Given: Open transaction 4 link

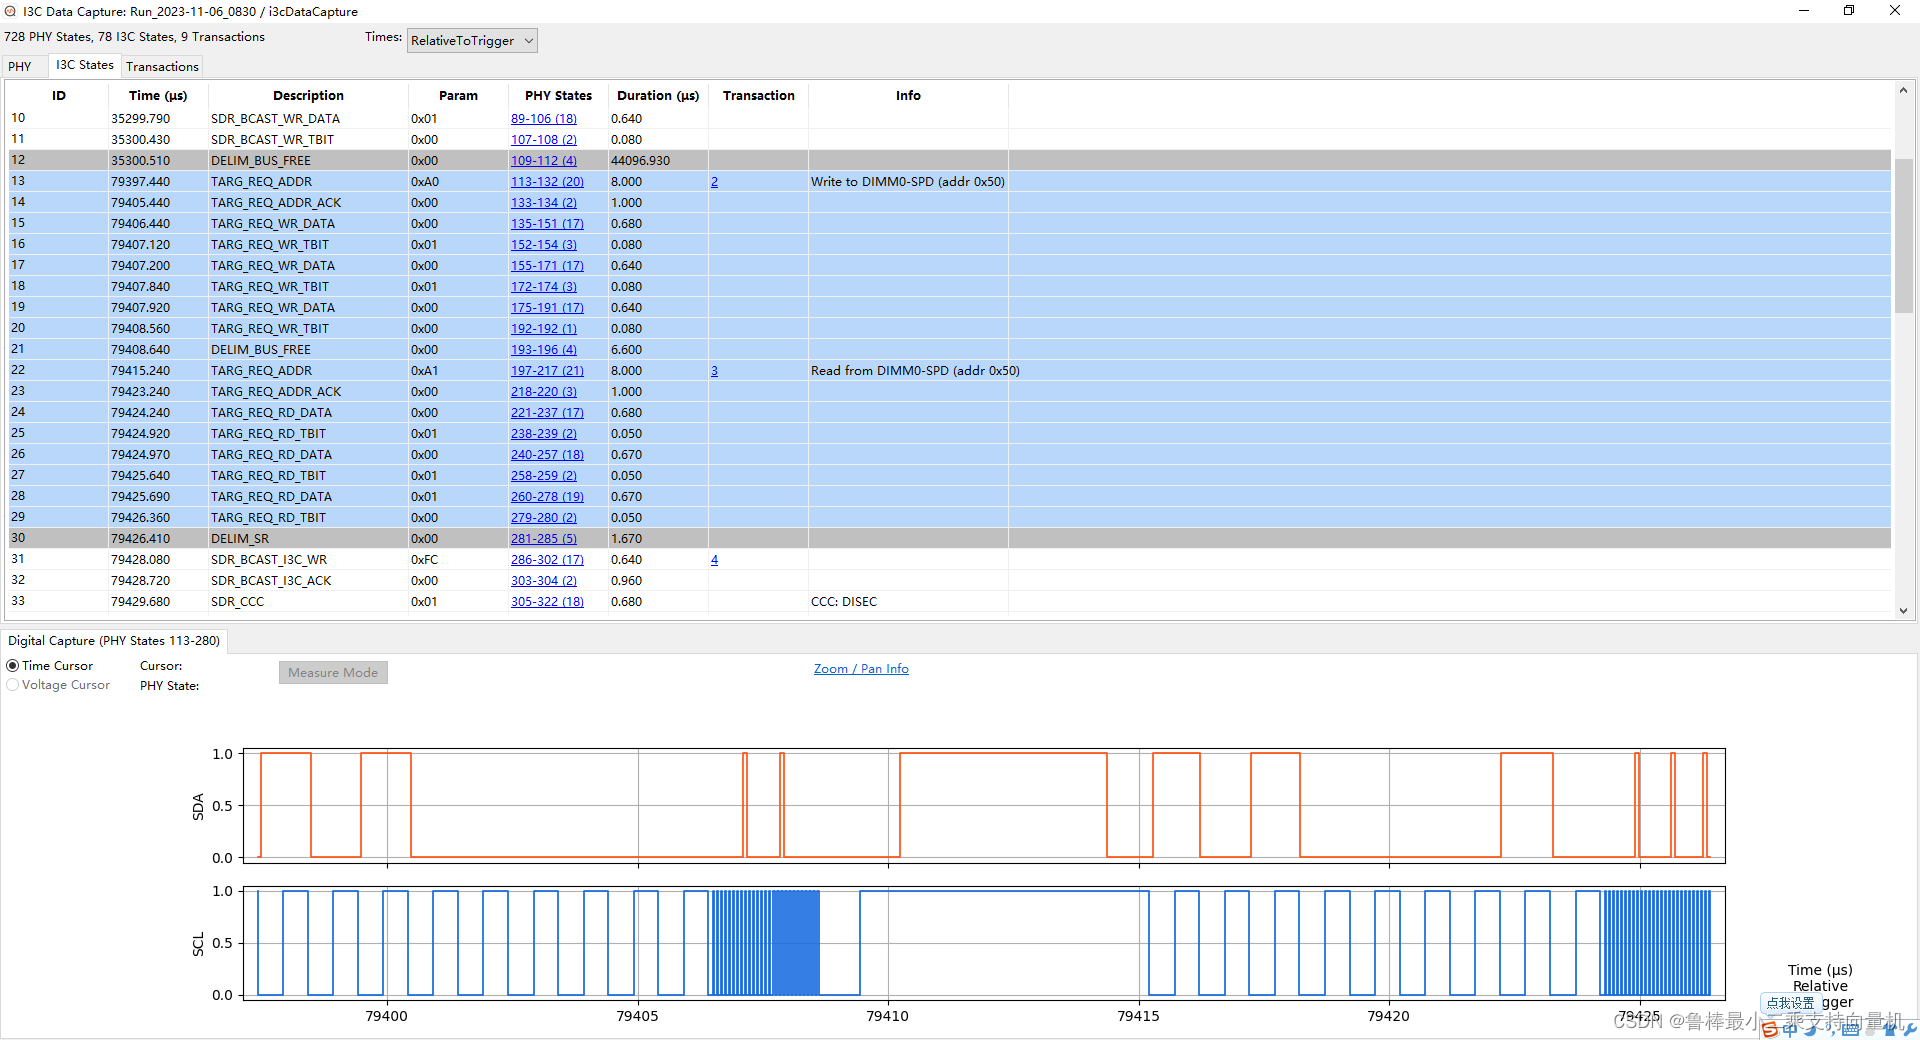Looking at the screenshot, I should 714,560.
